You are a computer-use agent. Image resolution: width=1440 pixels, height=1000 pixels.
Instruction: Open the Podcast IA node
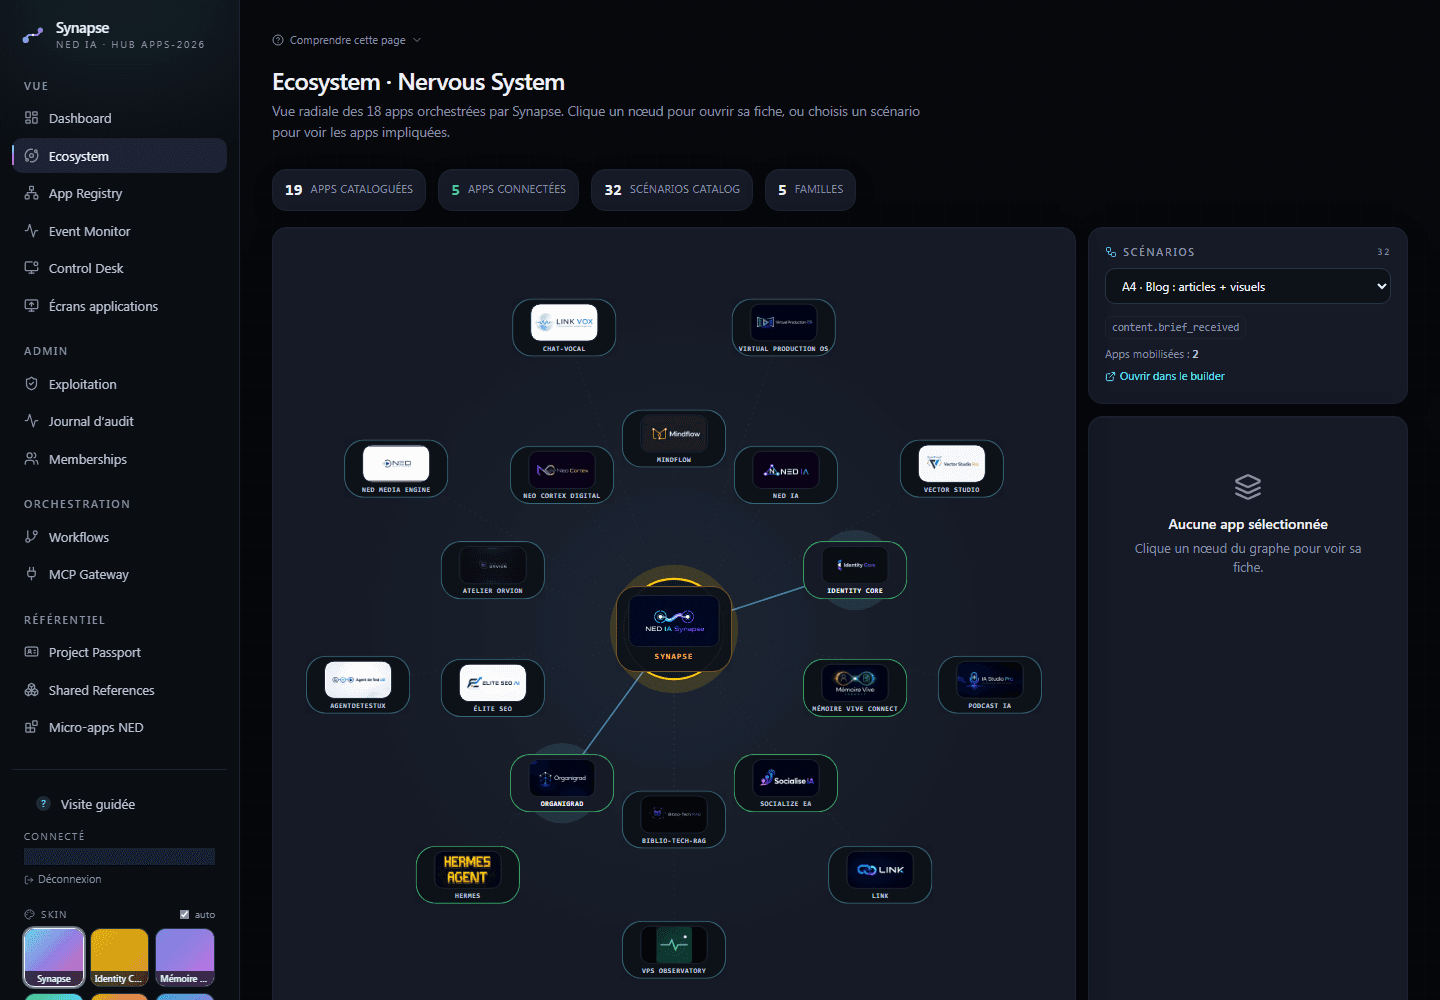pos(990,684)
